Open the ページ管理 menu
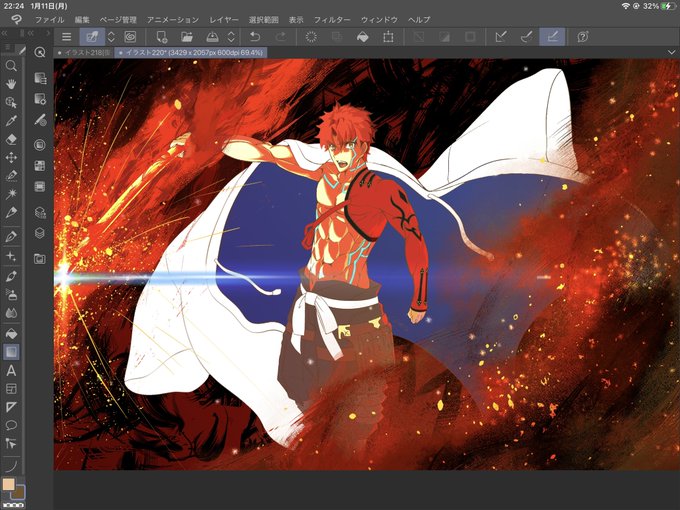Image resolution: width=680 pixels, height=510 pixels. [118, 20]
